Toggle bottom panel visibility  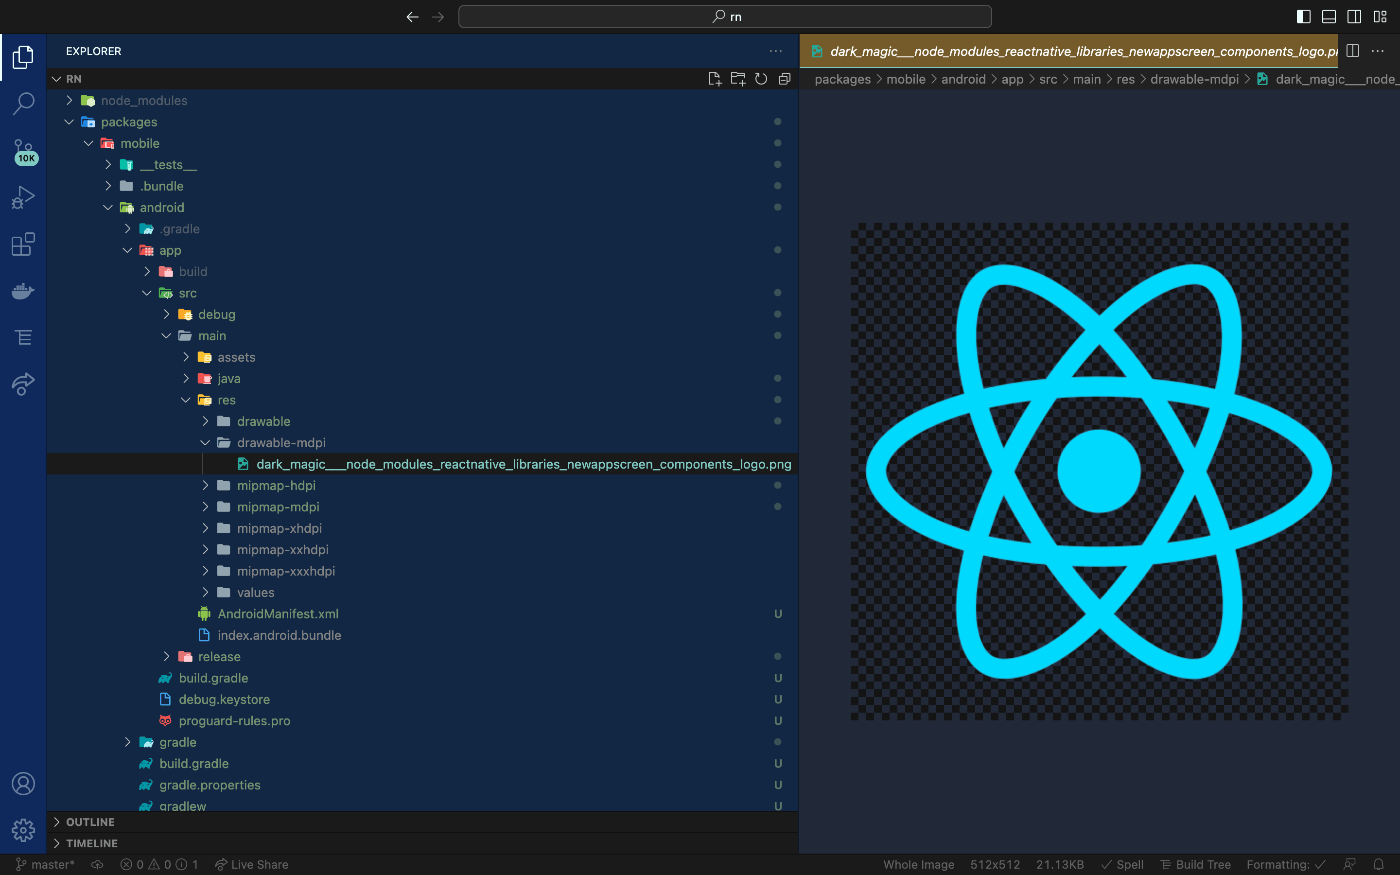pos(1329,17)
